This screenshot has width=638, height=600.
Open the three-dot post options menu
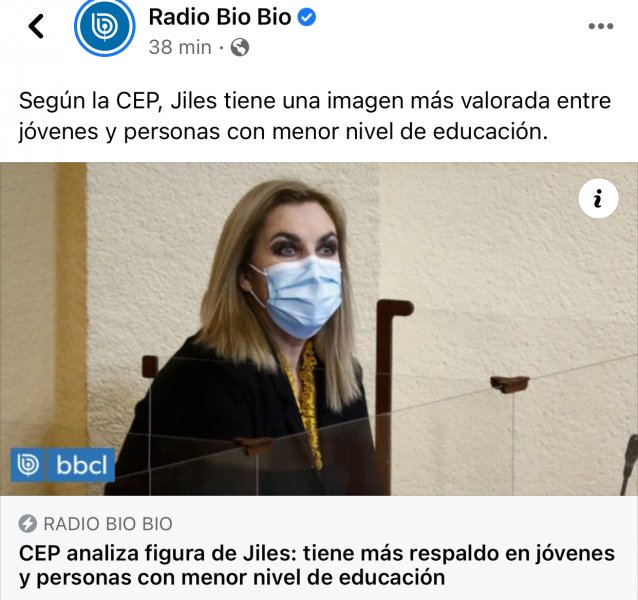[601, 26]
